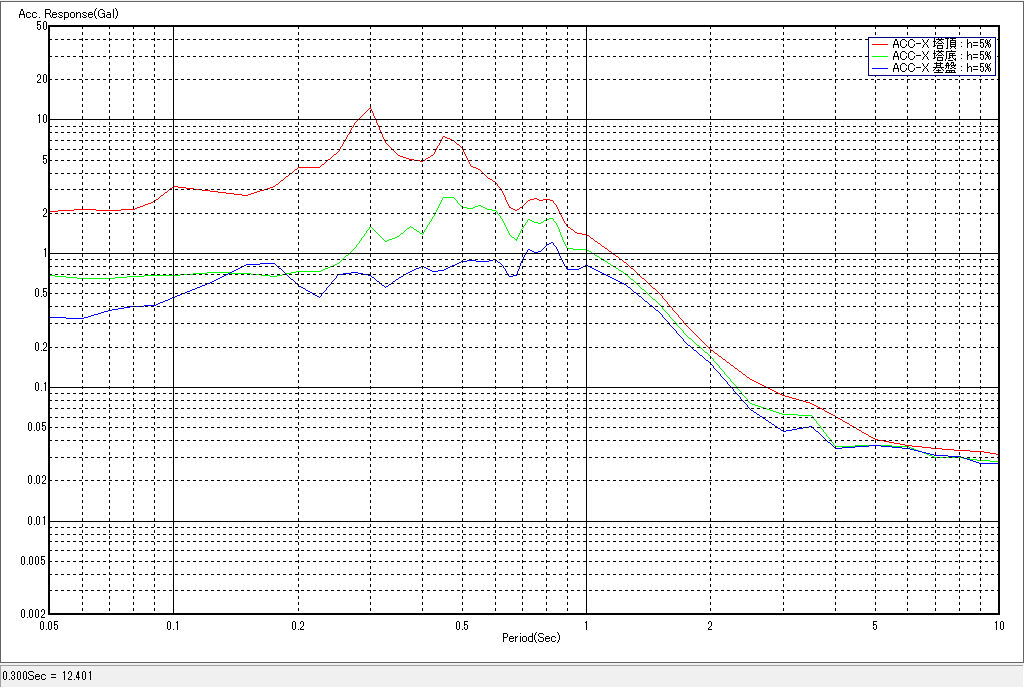Click the green line sample in legend
This screenshot has height=688, width=1024.
coord(880,56)
